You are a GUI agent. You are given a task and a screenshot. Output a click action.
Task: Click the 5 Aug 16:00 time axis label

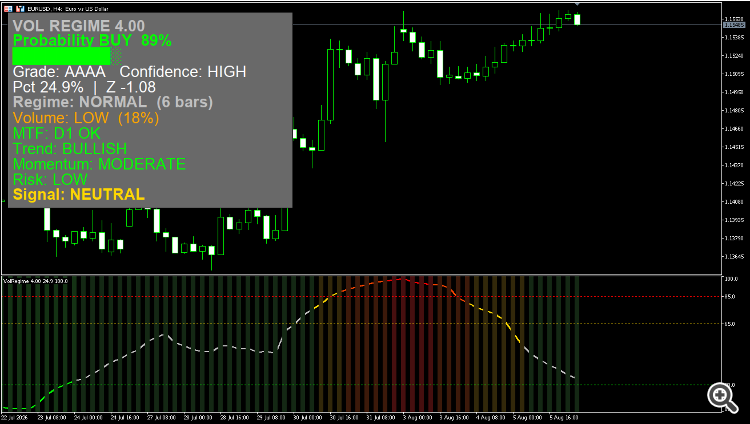(563, 418)
